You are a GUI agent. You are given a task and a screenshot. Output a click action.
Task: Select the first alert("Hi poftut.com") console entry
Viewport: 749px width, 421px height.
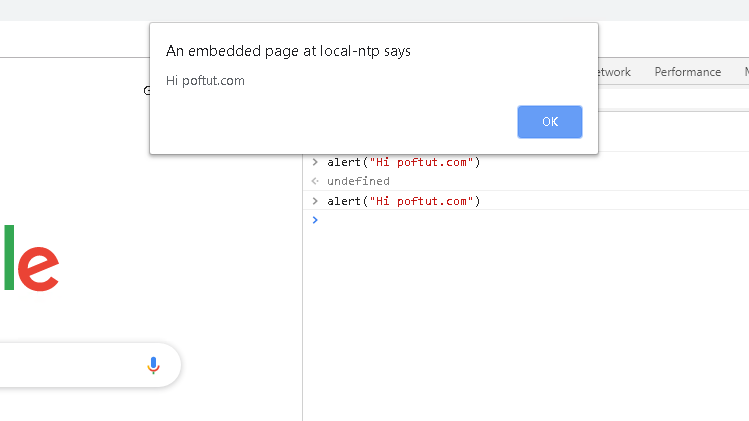coord(403,162)
